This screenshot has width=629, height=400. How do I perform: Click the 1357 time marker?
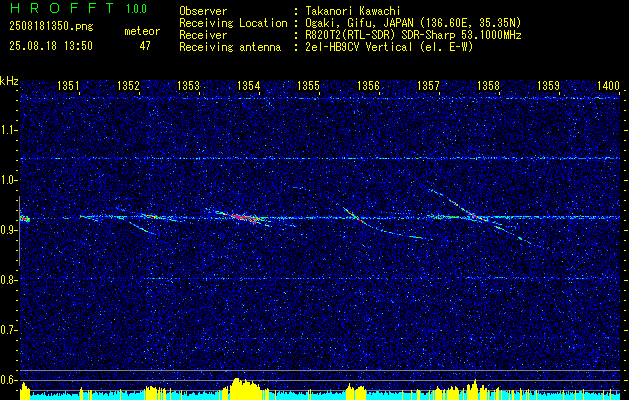pyautogui.click(x=428, y=85)
